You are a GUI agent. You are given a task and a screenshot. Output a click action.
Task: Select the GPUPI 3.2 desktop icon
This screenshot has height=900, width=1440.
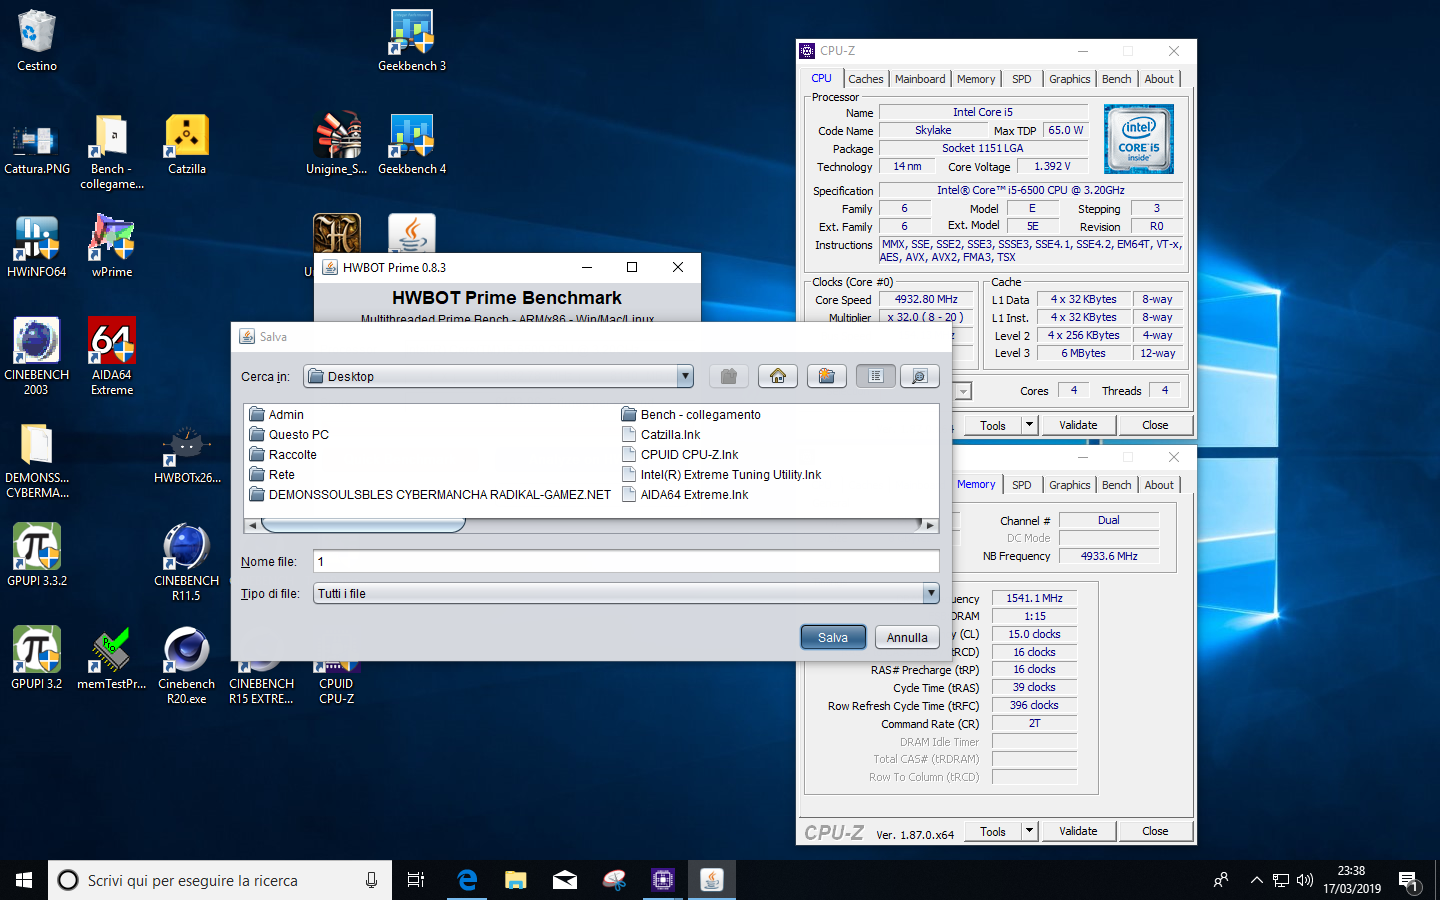(37, 658)
